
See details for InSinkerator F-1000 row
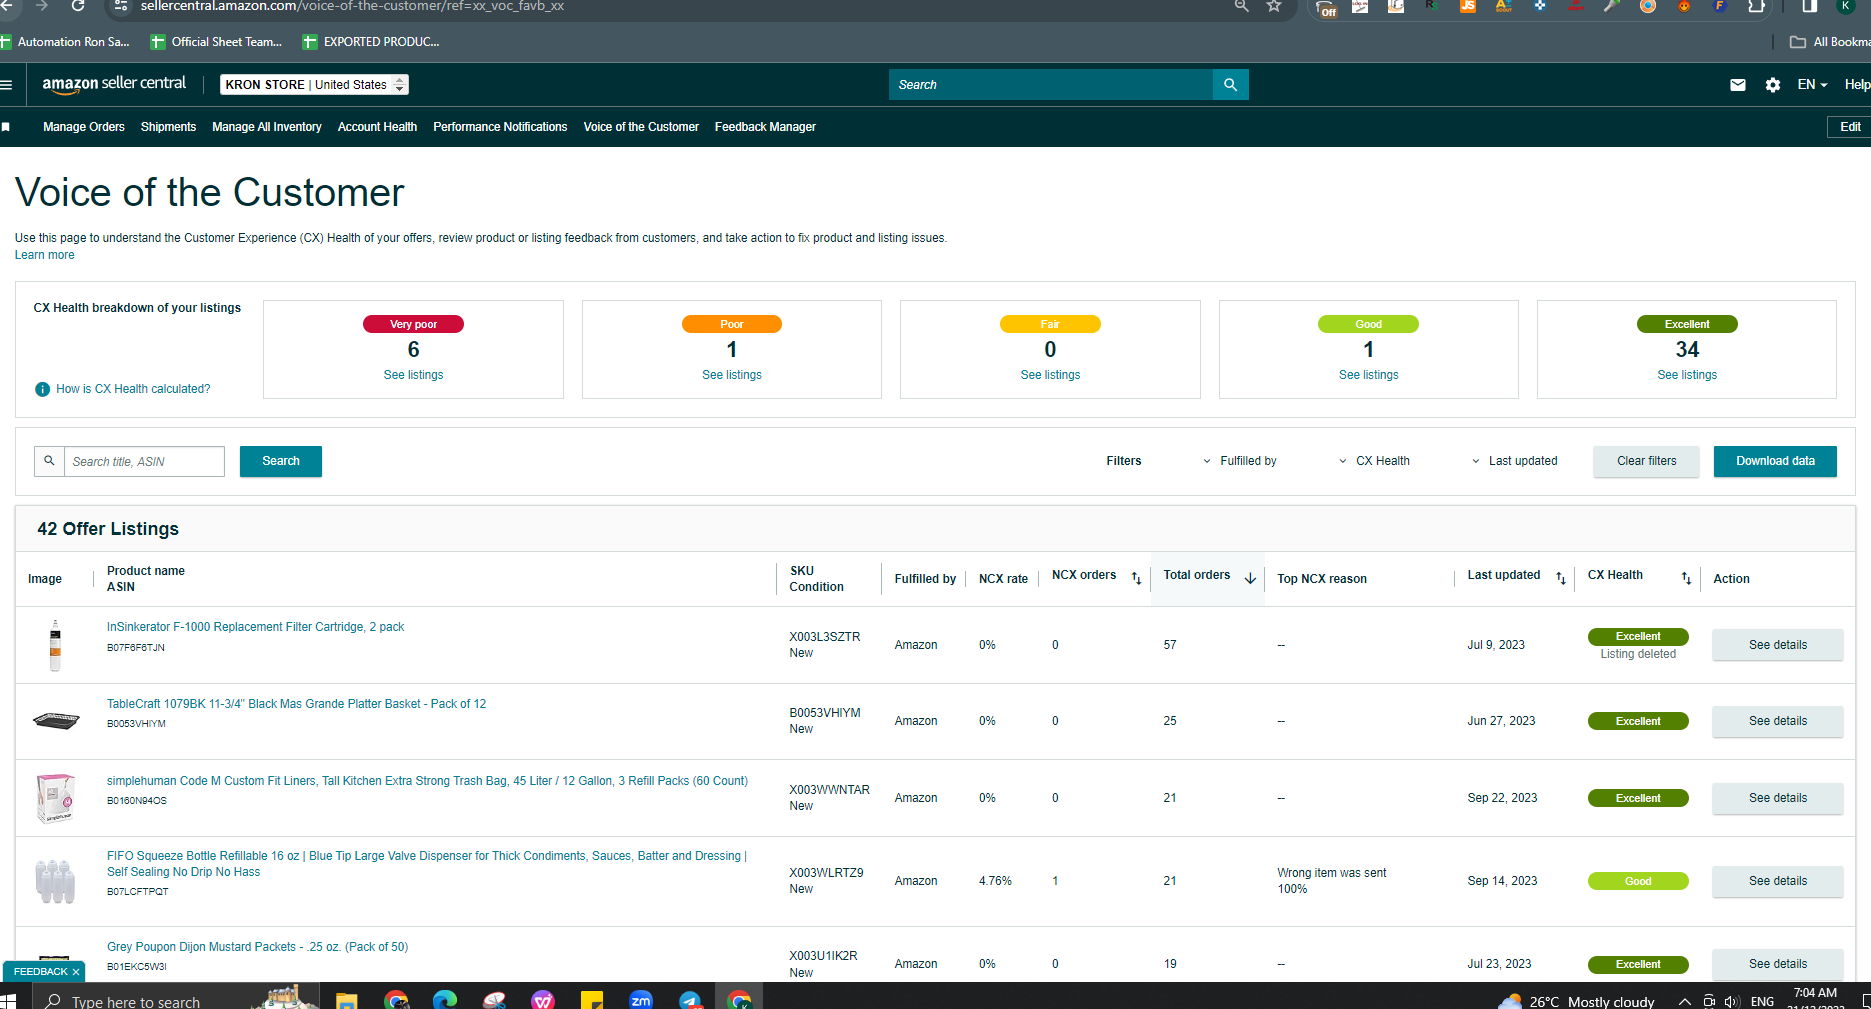pyautogui.click(x=1777, y=645)
